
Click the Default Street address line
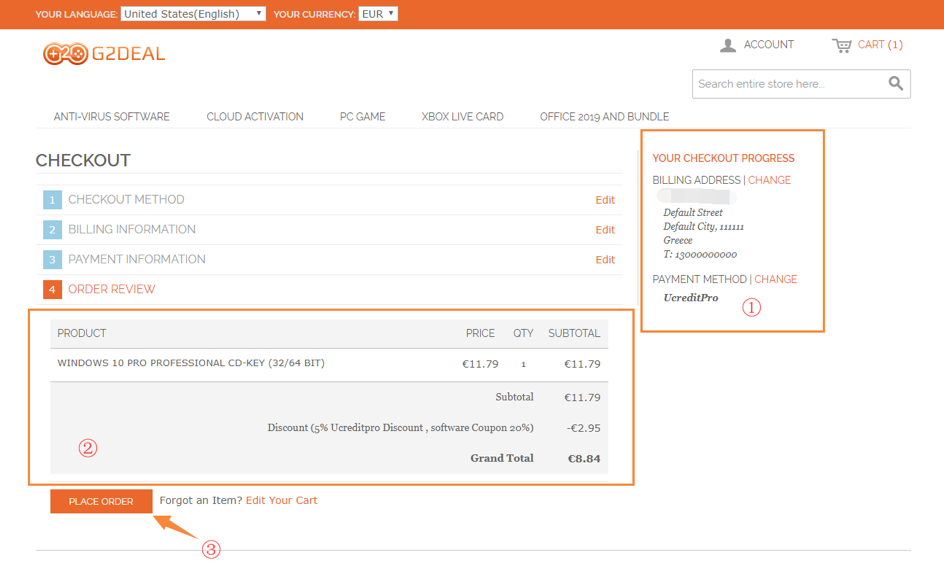(692, 213)
